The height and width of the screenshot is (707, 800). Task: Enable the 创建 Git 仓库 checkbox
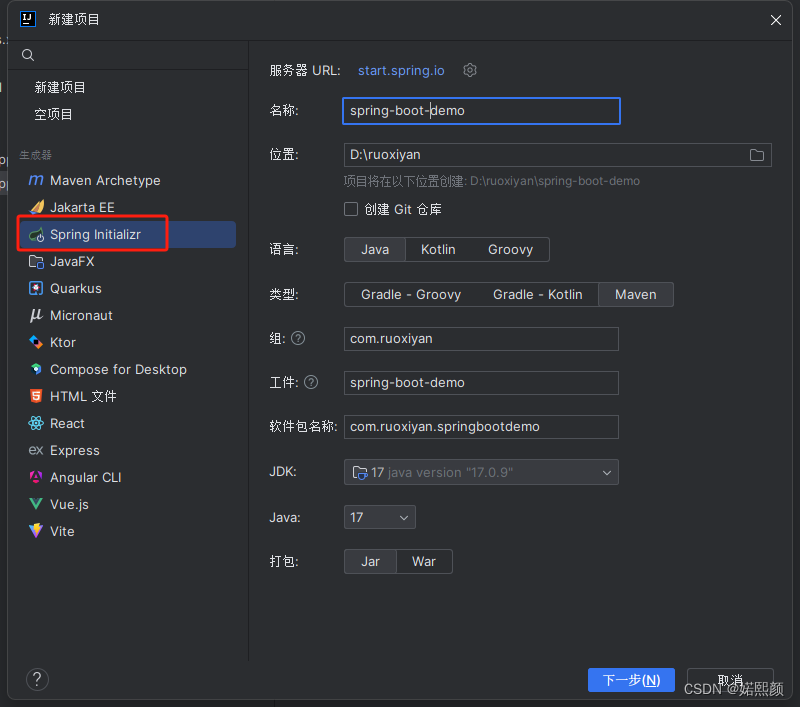coord(351,210)
